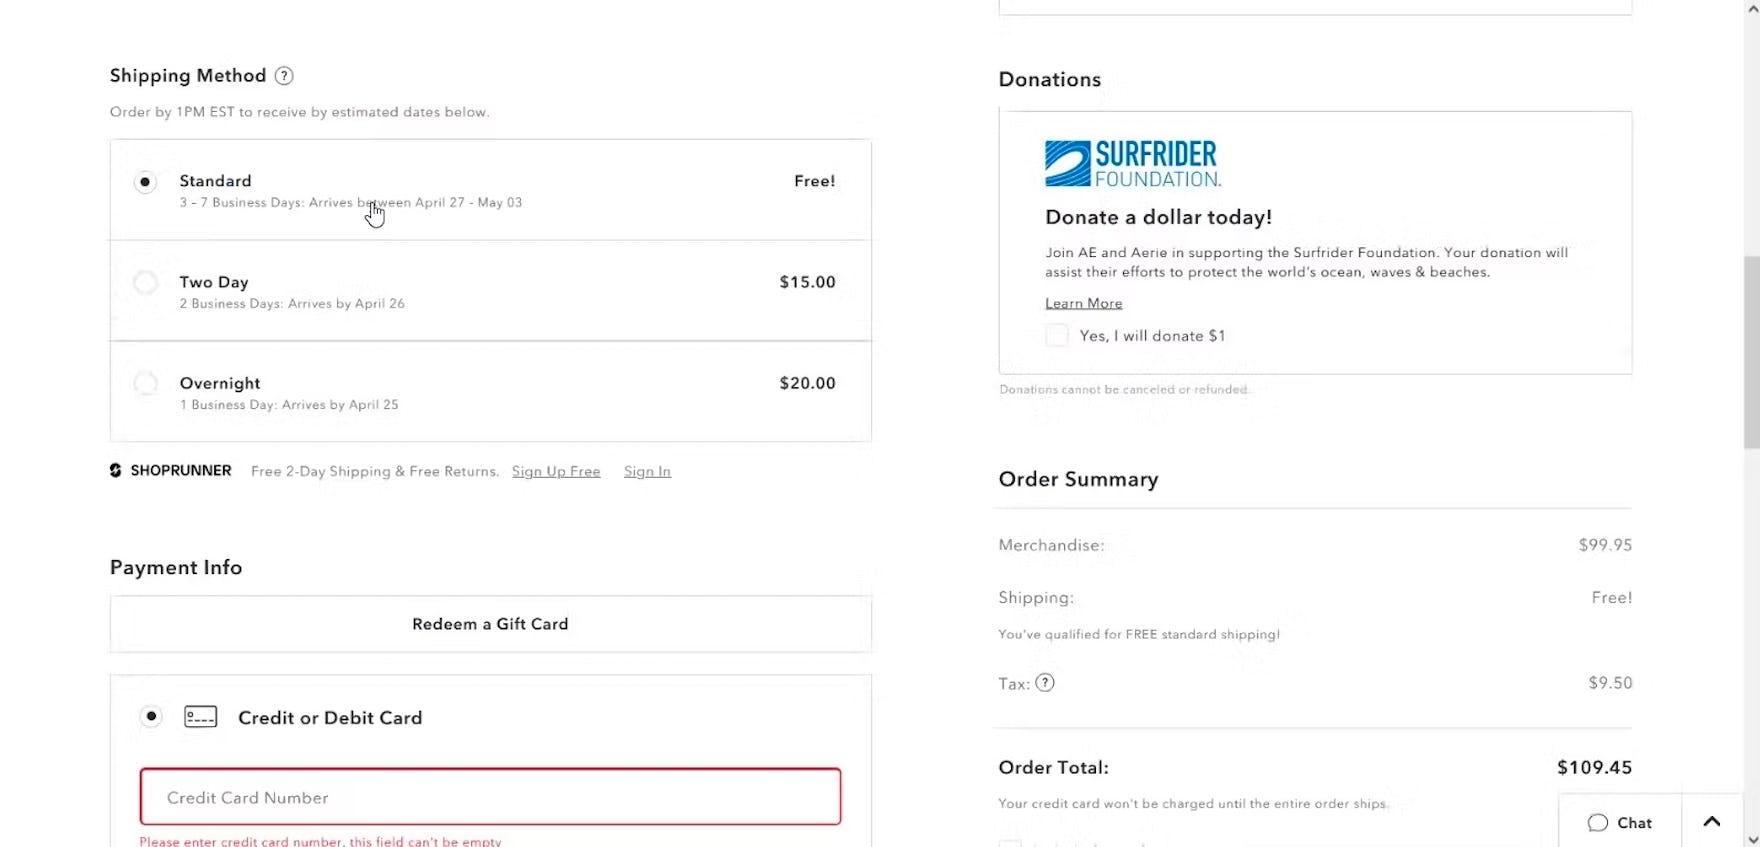
Task: Click the Chat speech bubble icon
Action: [x=1598, y=823]
